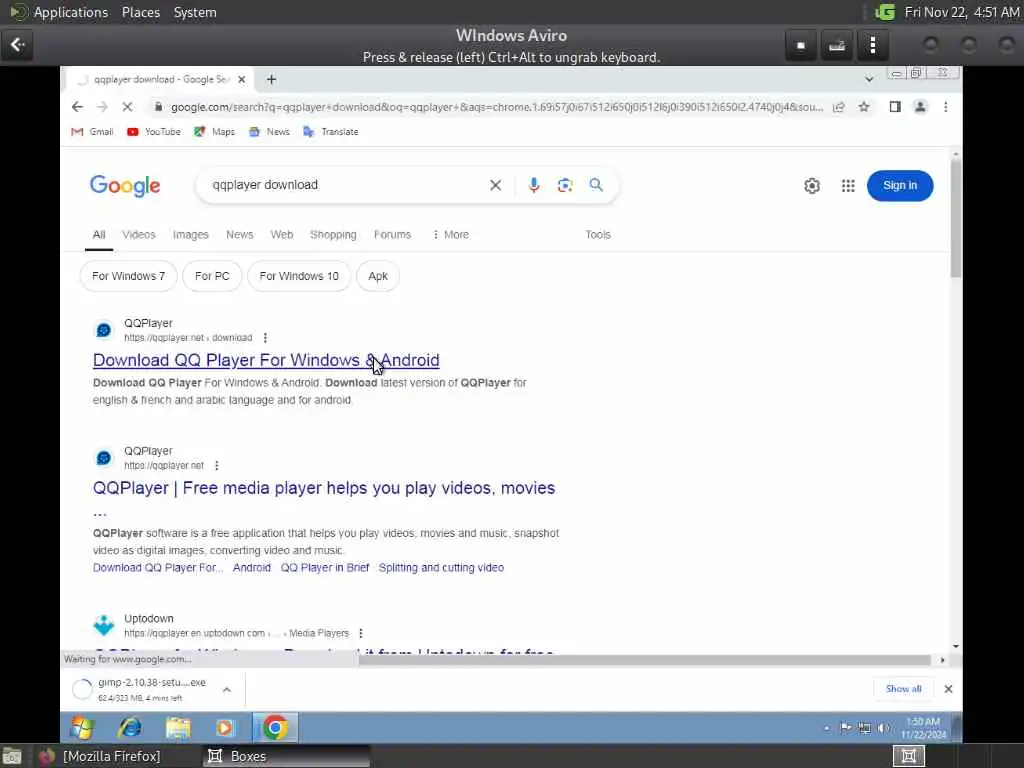Open more options for Uptodown result

pyautogui.click(x=361, y=633)
